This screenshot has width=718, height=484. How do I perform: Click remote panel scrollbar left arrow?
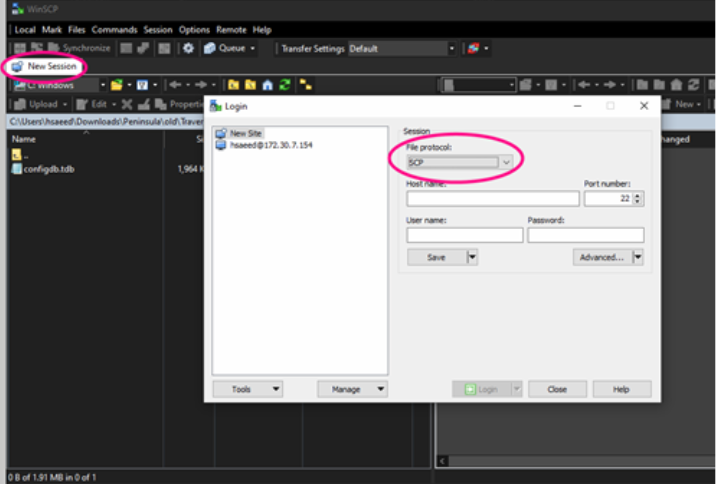(x=442, y=461)
